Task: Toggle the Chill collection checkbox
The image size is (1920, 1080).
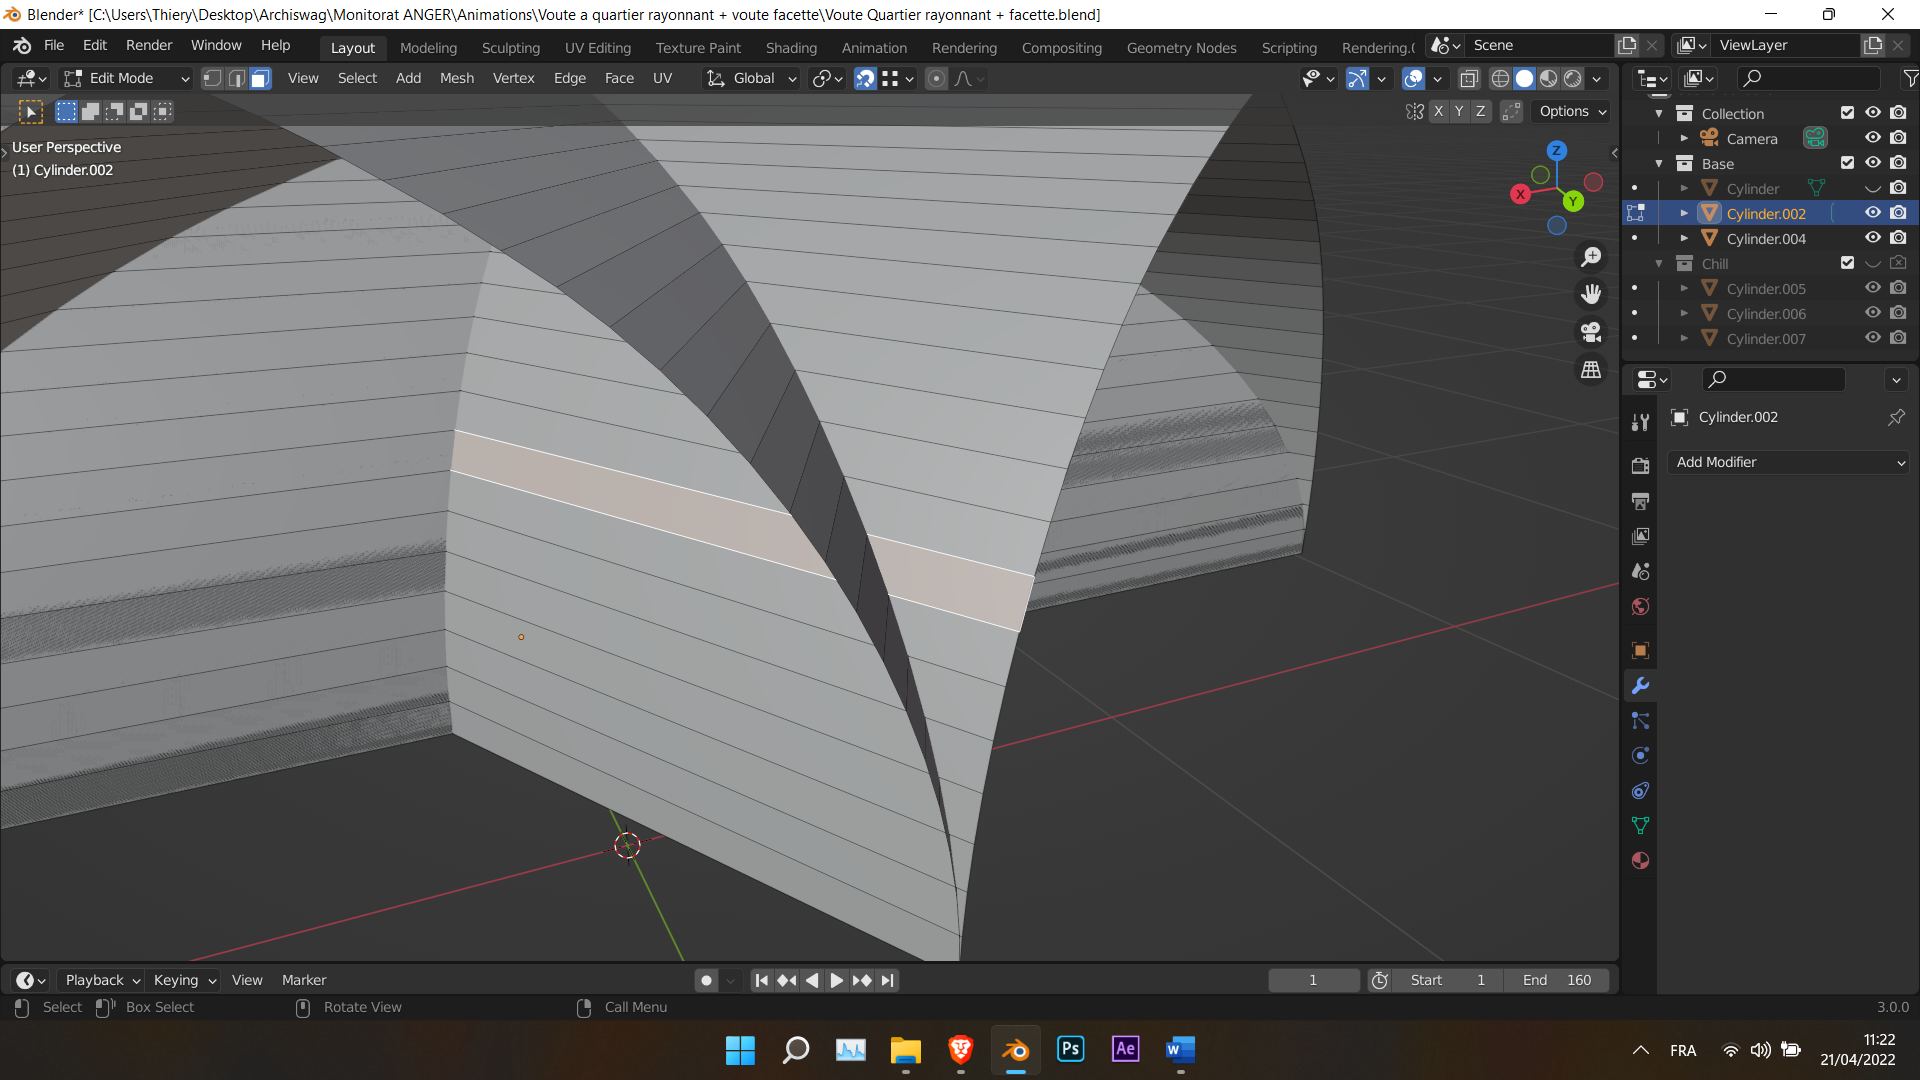Action: [x=1847, y=262]
